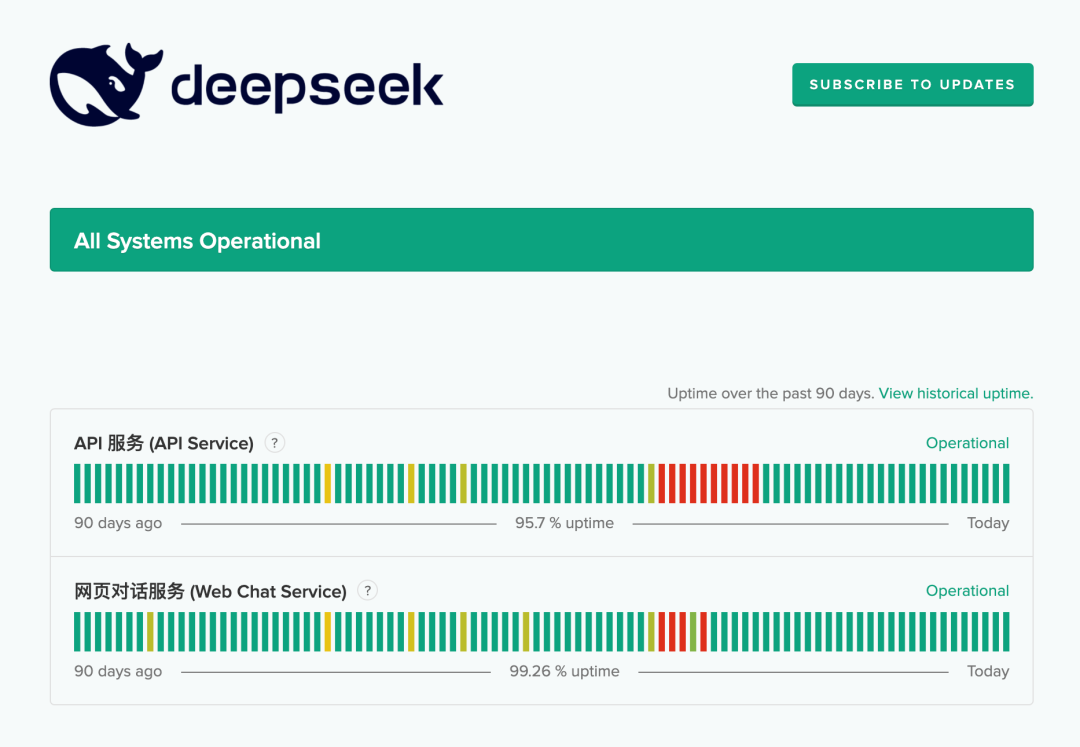Image resolution: width=1080 pixels, height=747 pixels.
Task: Open View historical uptime link
Action: [x=955, y=393]
